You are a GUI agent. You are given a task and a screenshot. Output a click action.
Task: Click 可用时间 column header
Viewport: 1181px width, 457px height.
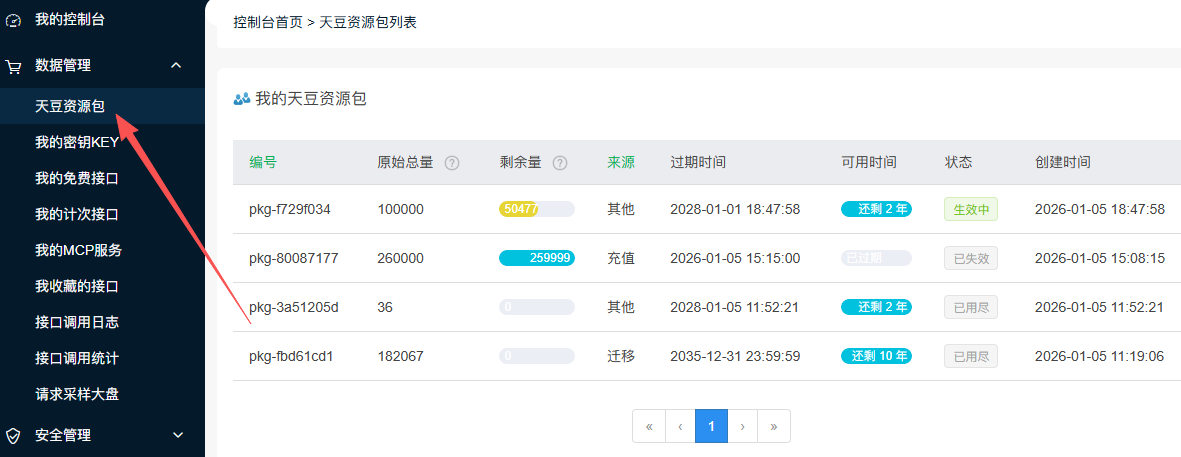869,162
